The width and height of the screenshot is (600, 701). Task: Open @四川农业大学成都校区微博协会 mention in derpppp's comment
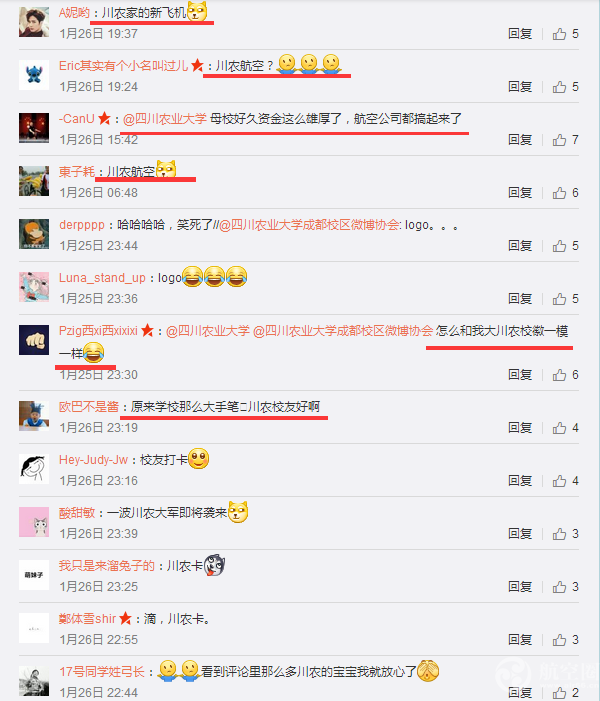(x=309, y=225)
